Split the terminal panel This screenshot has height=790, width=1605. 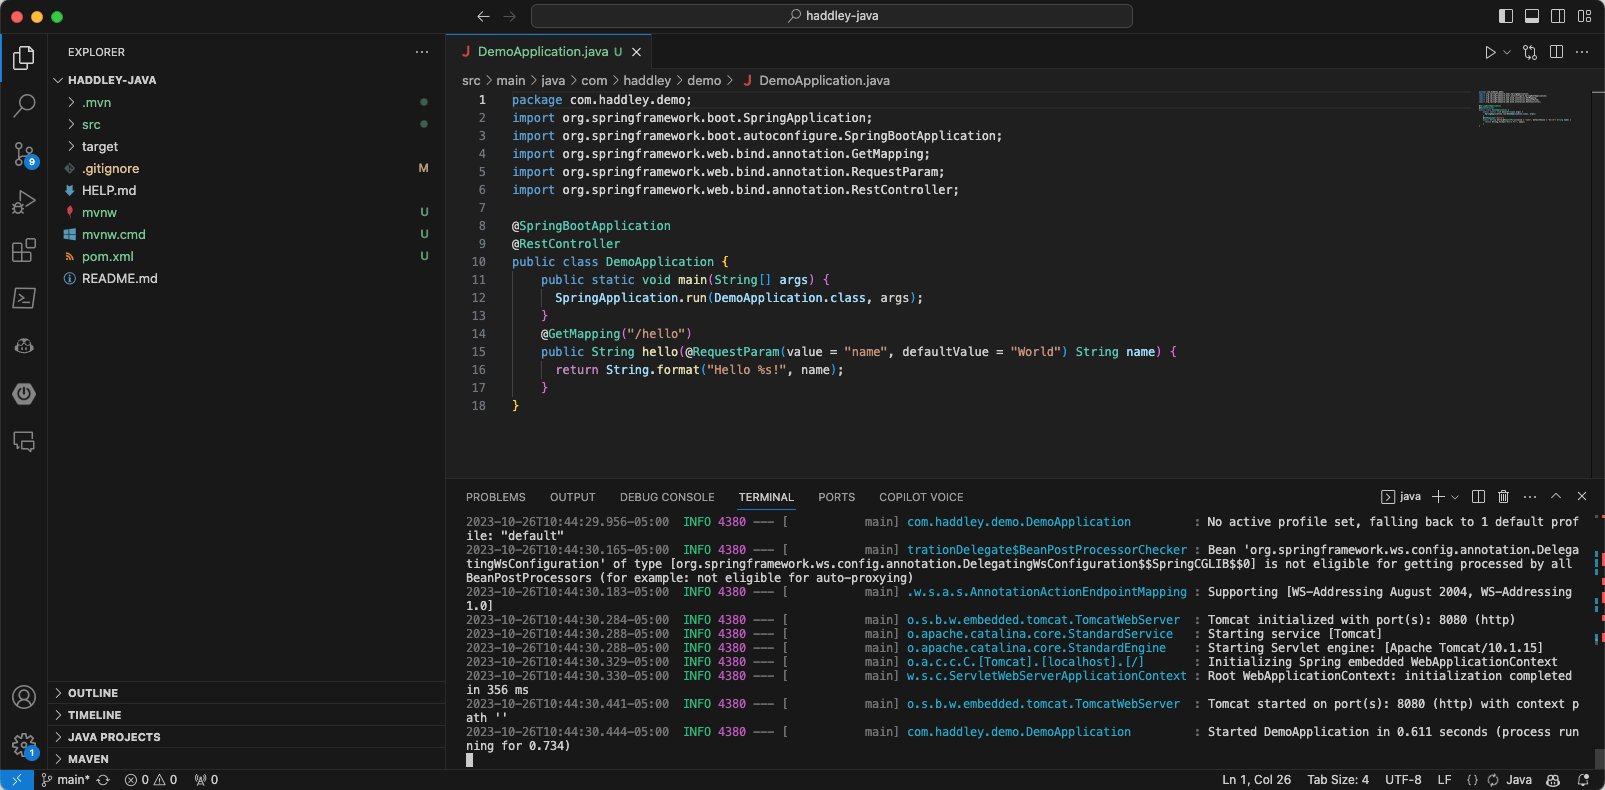[1478, 497]
